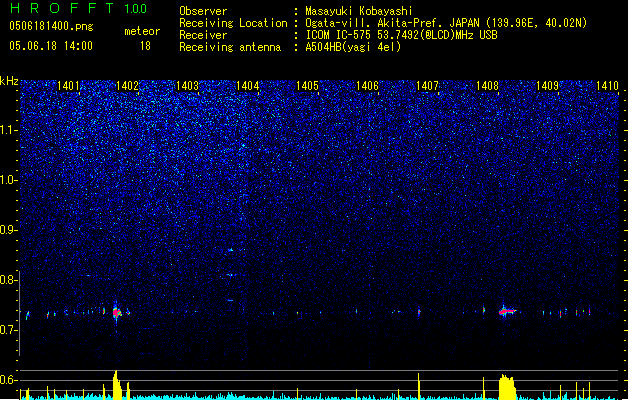The width and height of the screenshot is (629, 400).
Task: Click the 1407 time marker
Action: click(x=427, y=86)
